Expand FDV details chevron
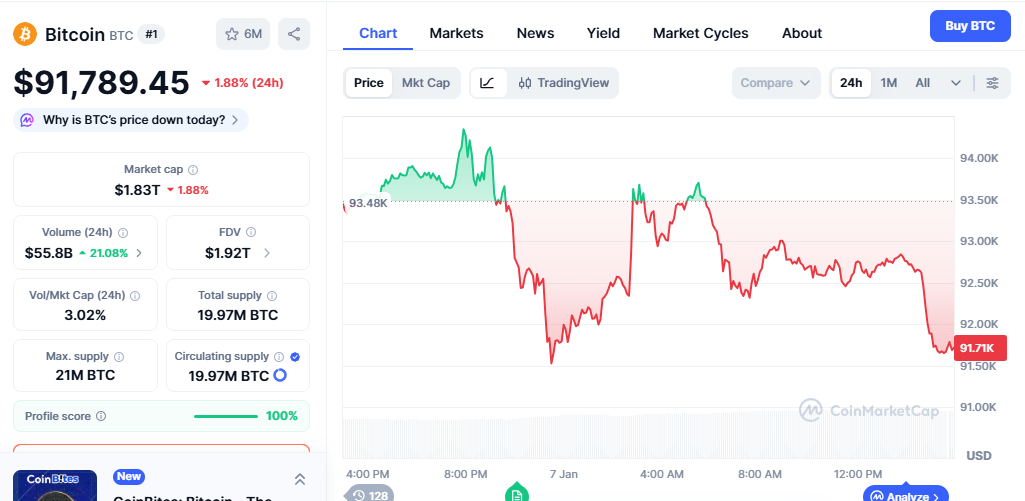Viewport: 1025px width, 501px height. tap(267, 253)
